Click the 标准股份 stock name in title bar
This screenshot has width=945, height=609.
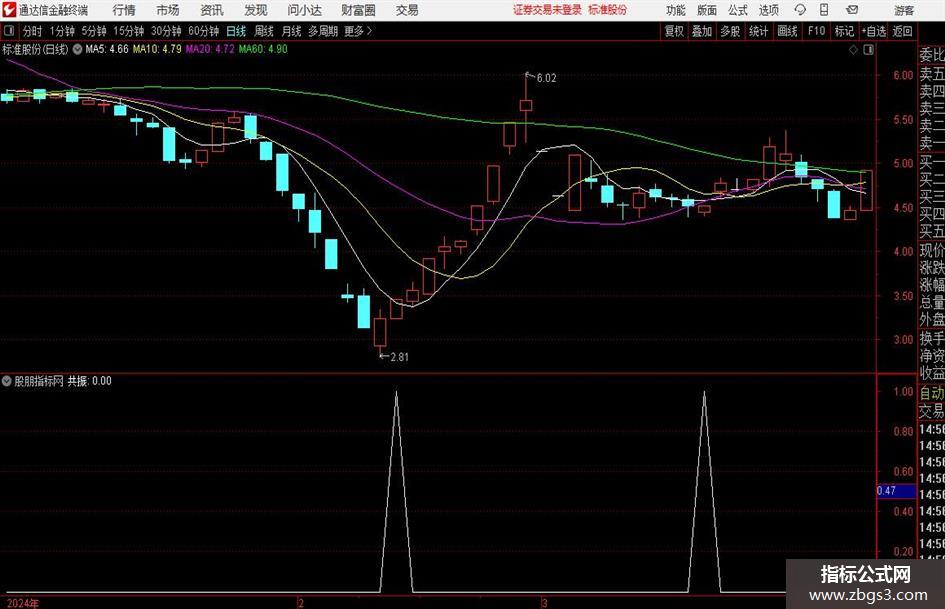tap(608, 10)
